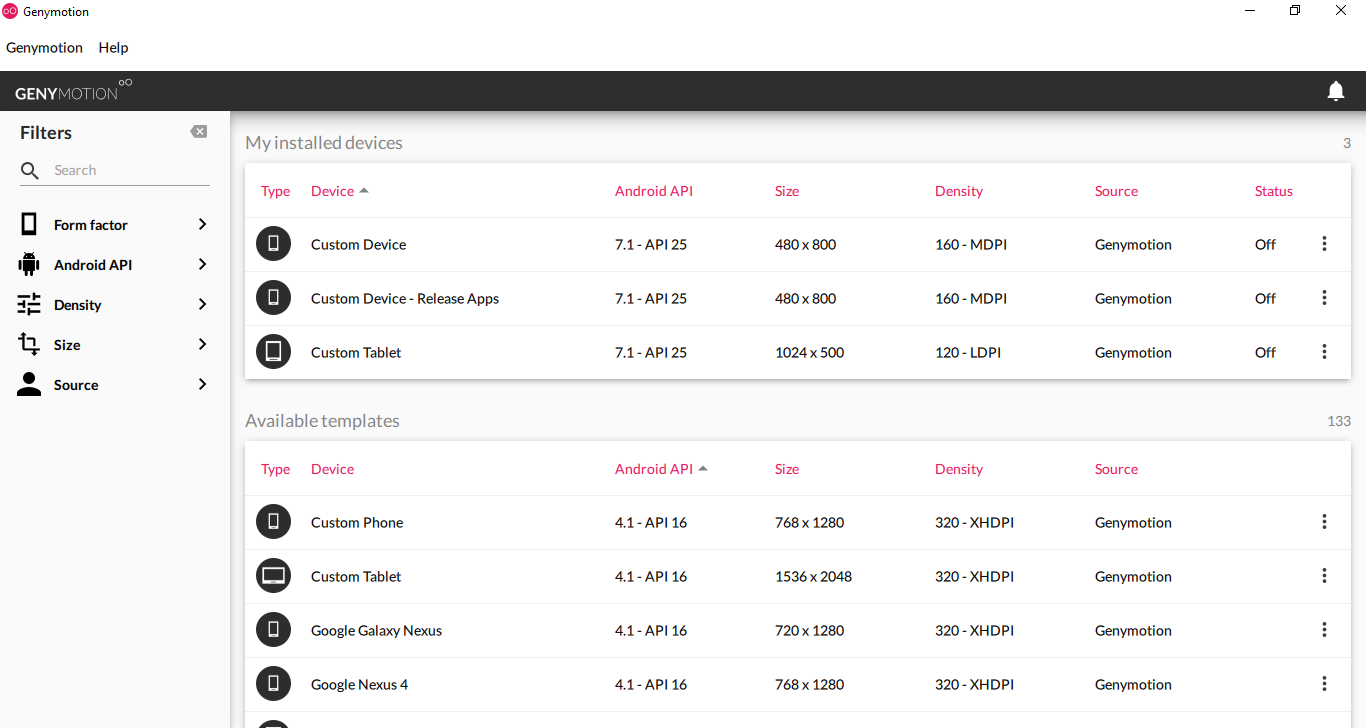1366x728 pixels.
Task: Click the Android API robot icon
Action: click(x=29, y=264)
